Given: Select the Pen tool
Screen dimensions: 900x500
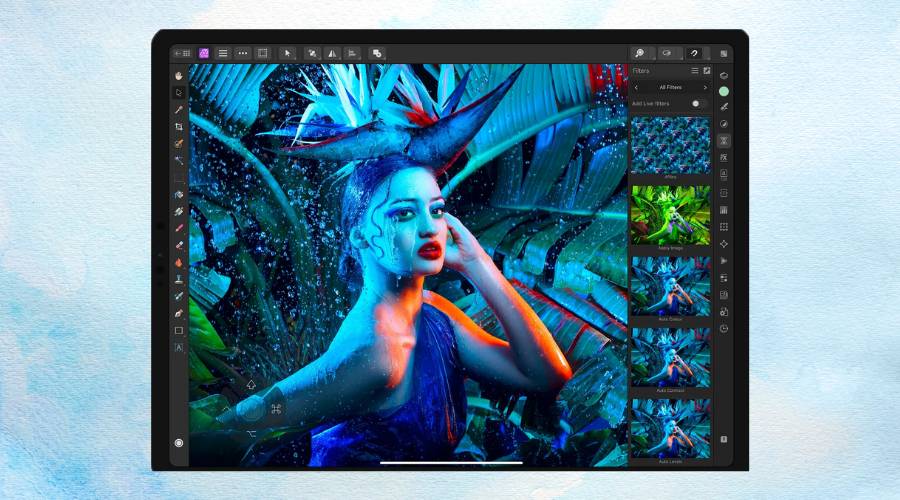Looking at the screenshot, I should click(x=179, y=313).
